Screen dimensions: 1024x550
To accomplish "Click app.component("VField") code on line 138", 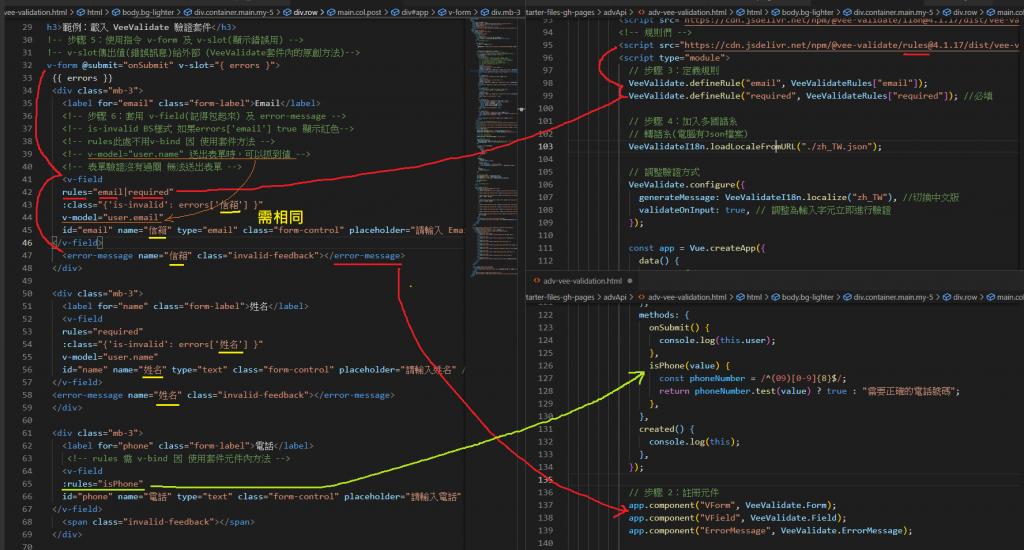I will (x=737, y=517).
